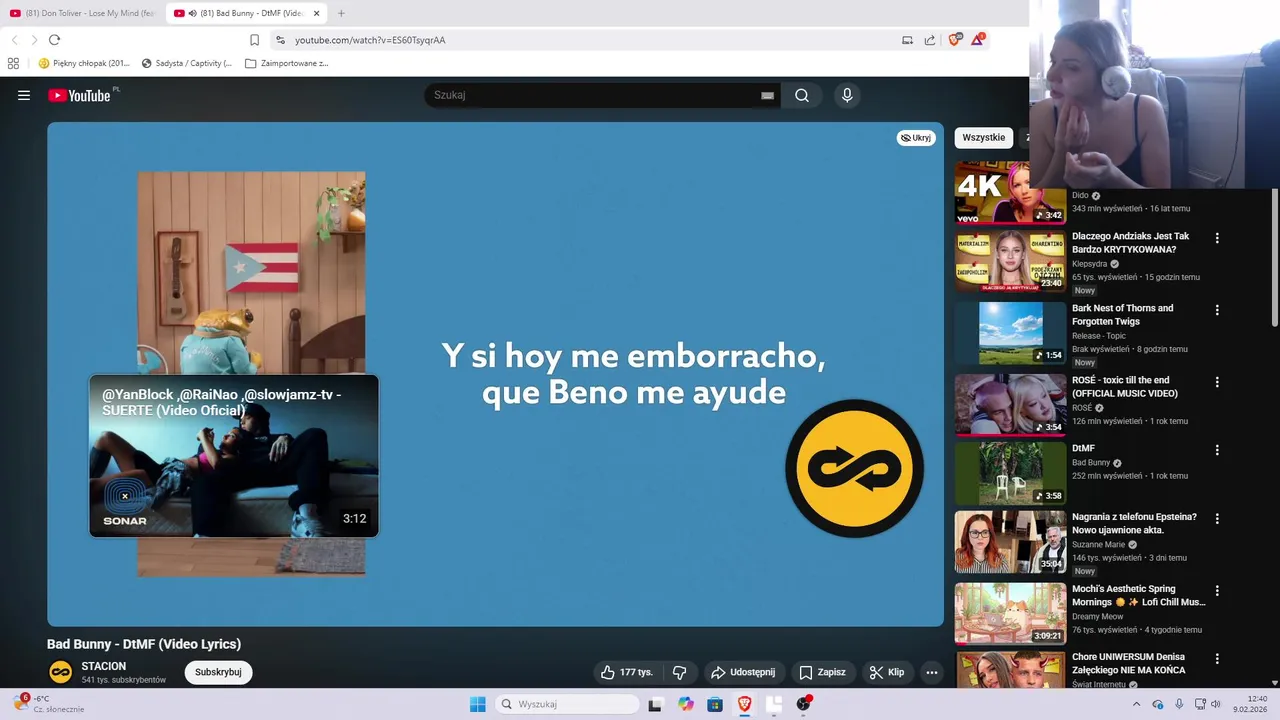Open the weather widget showing -6°C

[50, 704]
